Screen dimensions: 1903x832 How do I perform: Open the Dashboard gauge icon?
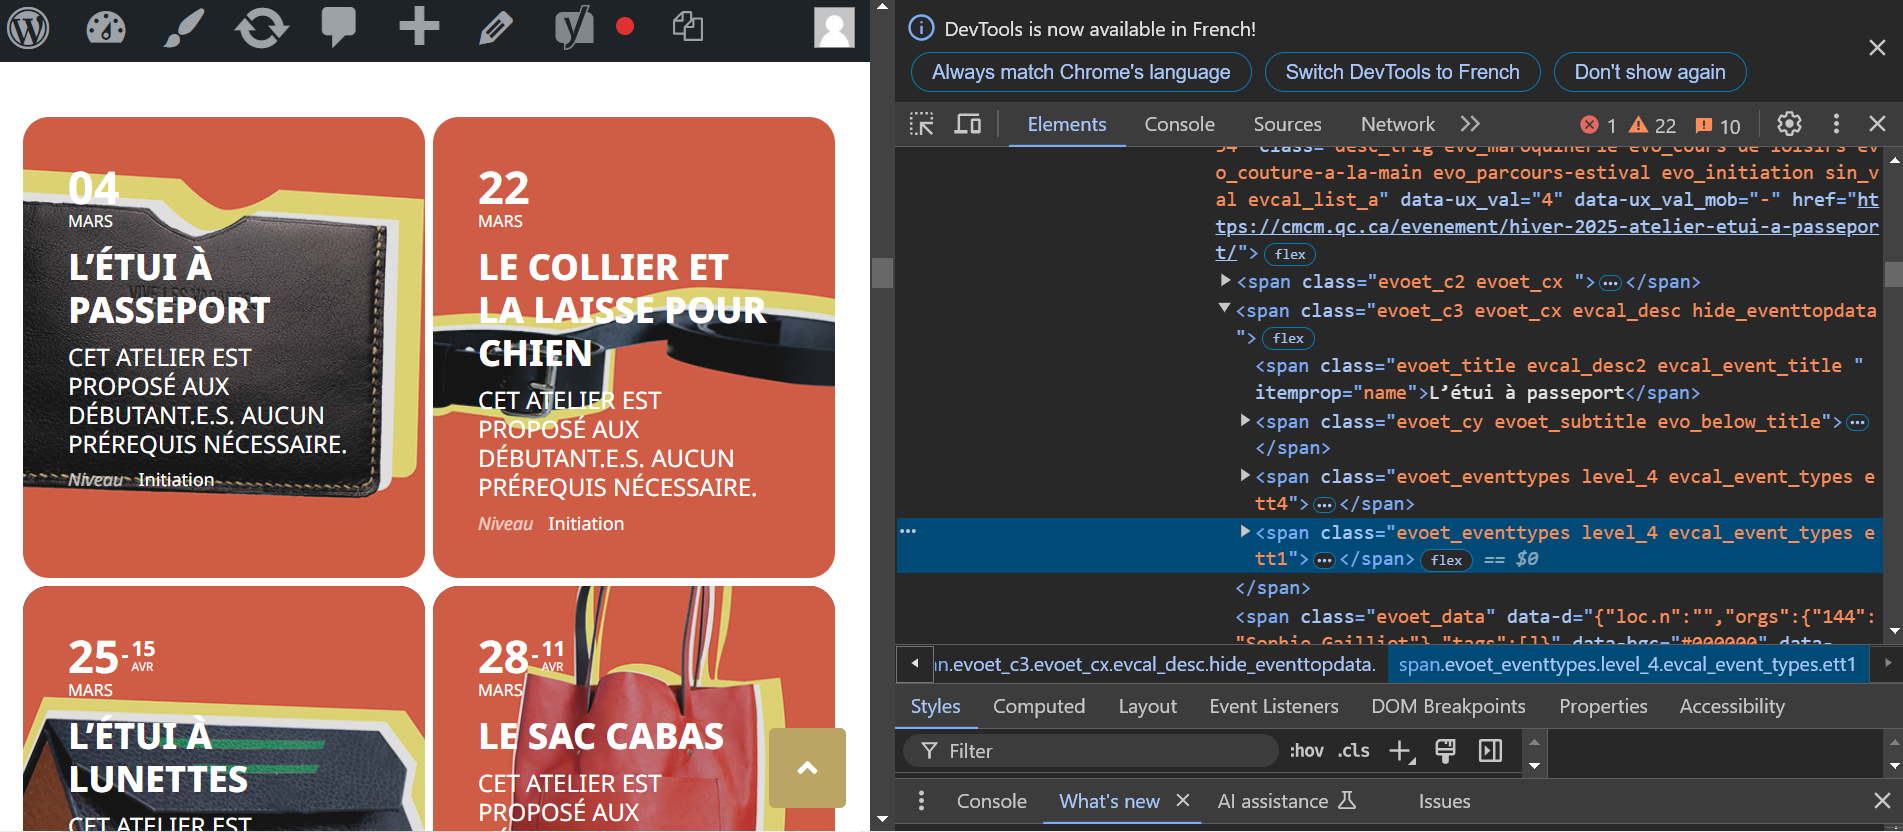pos(106,28)
